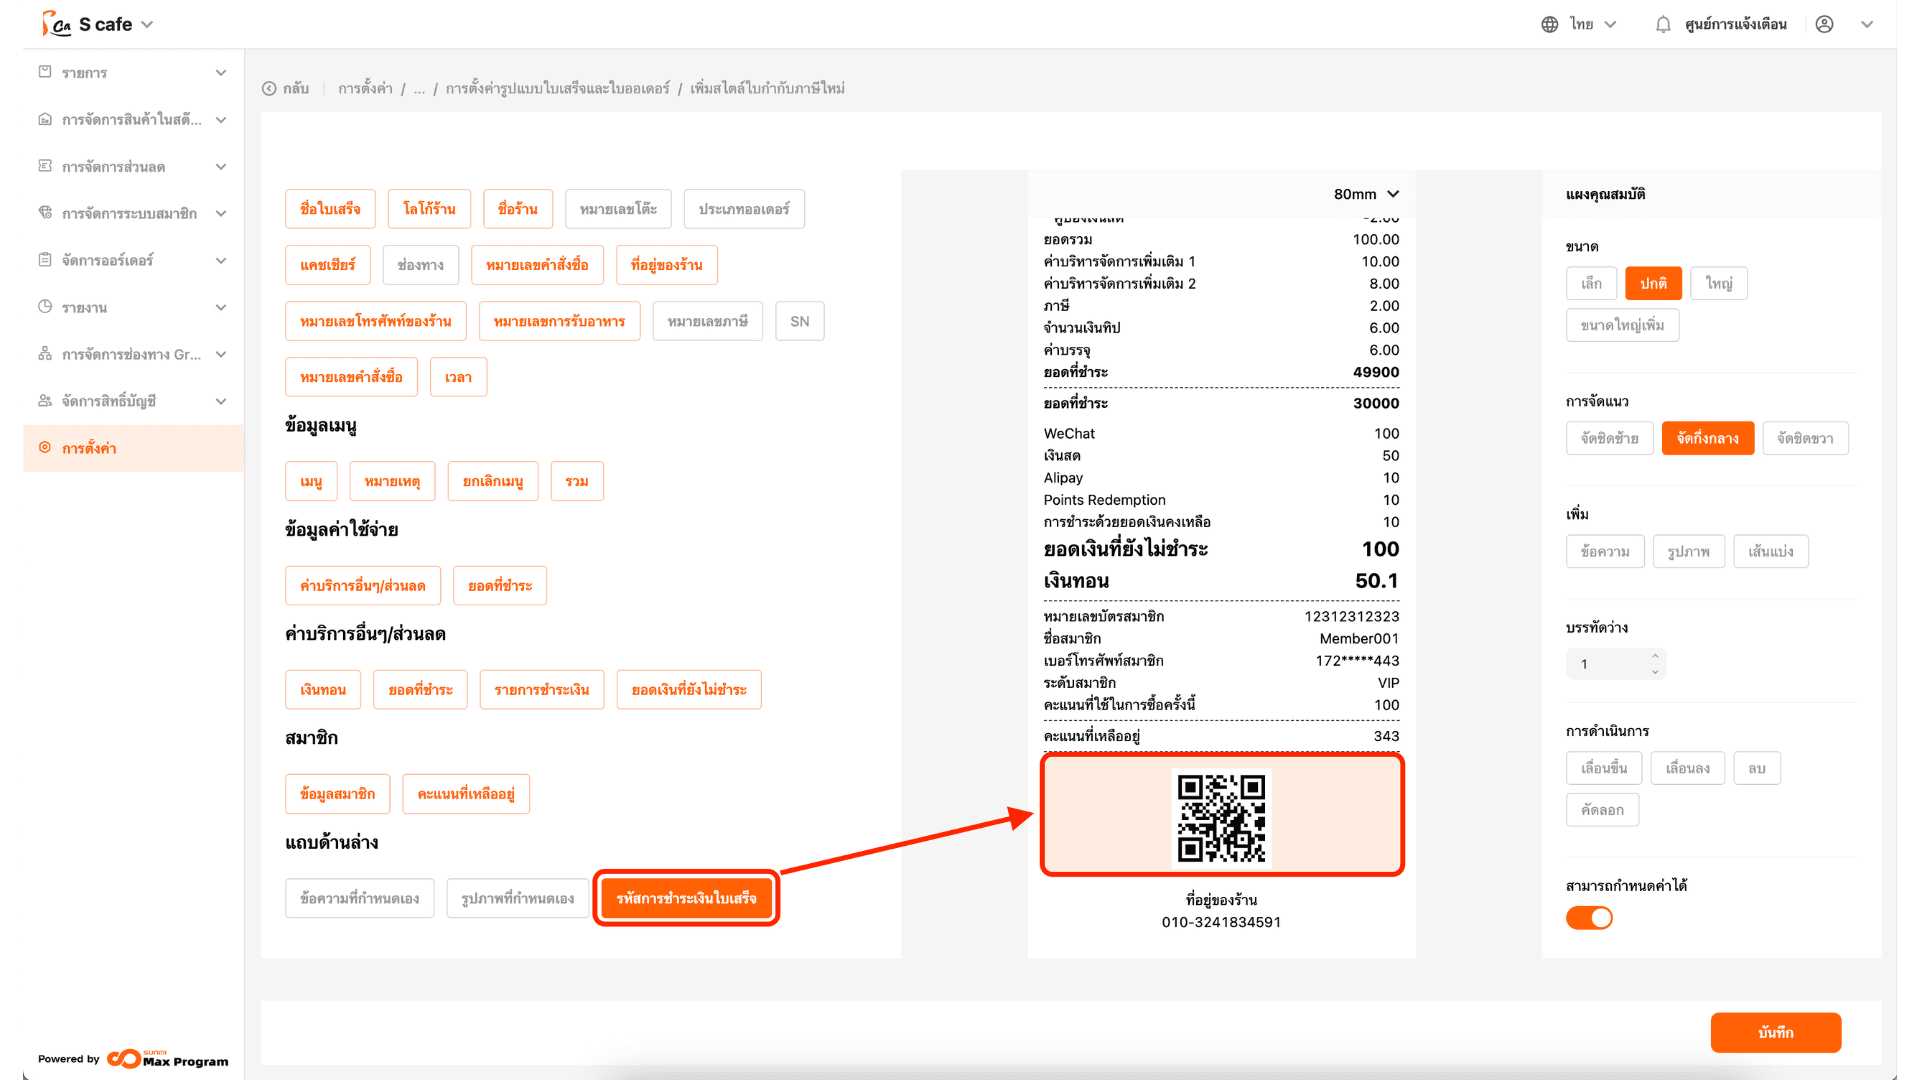The height and width of the screenshot is (1080, 1920).
Task: Increase the บรรทัดว่าง stepper value
Action: [x=1655, y=657]
